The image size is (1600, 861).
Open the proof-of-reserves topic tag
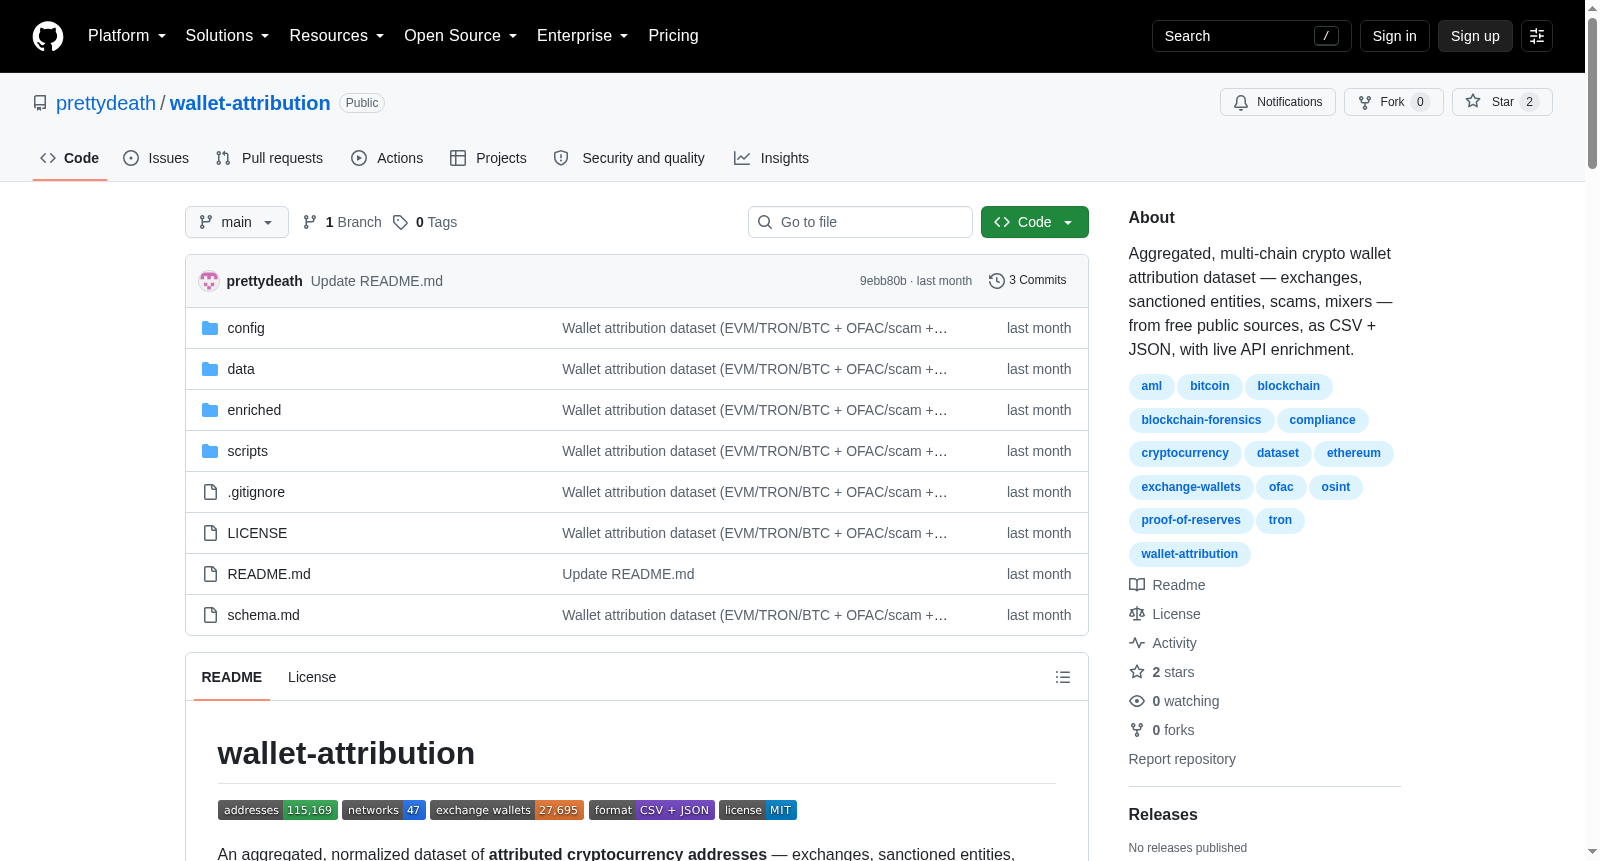(x=1191, y=520)
